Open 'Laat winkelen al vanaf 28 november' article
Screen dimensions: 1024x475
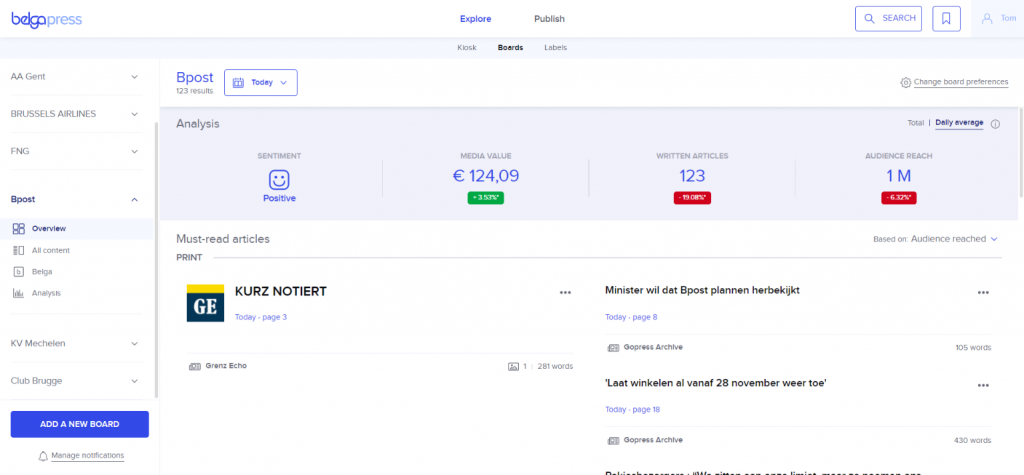click(x=716, y=383)
